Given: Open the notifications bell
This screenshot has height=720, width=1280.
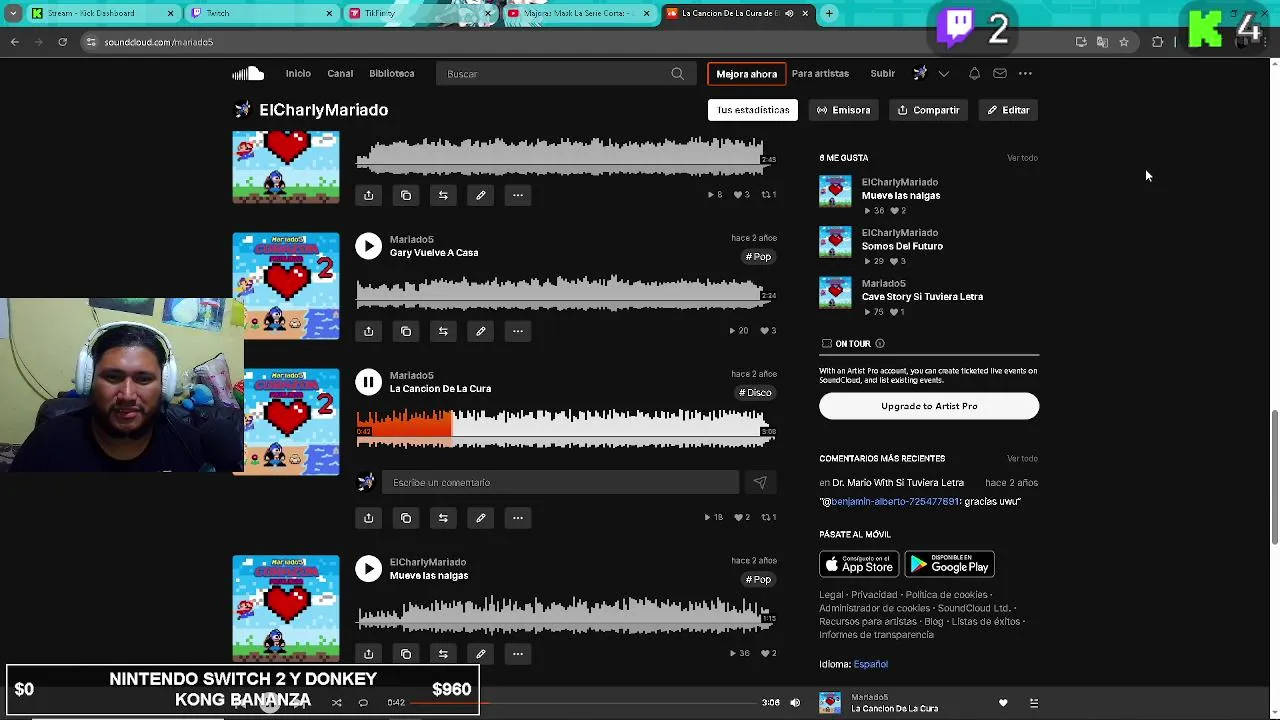Looking at the screenshot, I should point(974,73).
